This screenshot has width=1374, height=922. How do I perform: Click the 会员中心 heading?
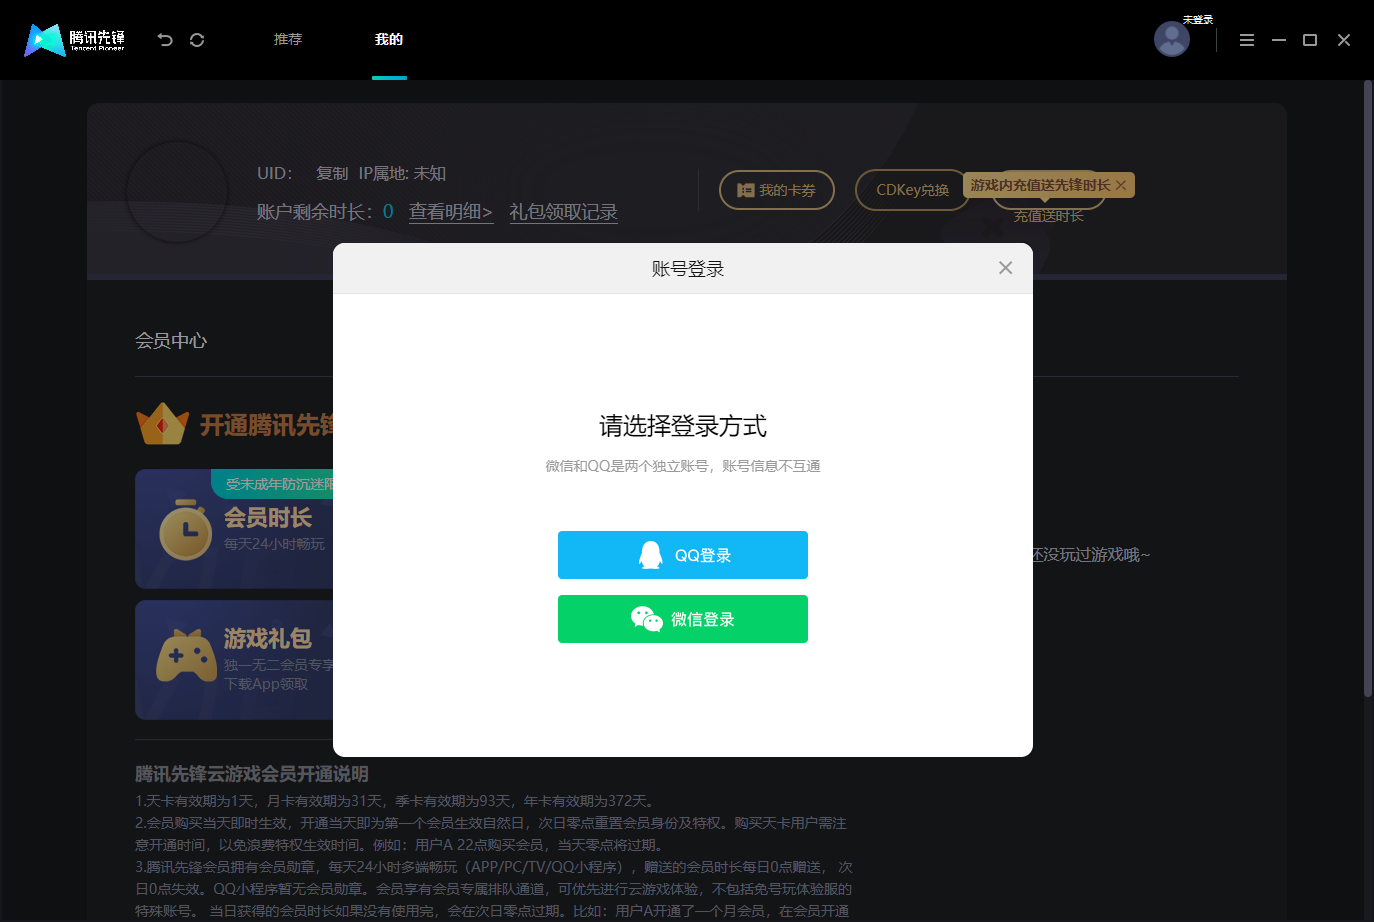click(171, 341)
